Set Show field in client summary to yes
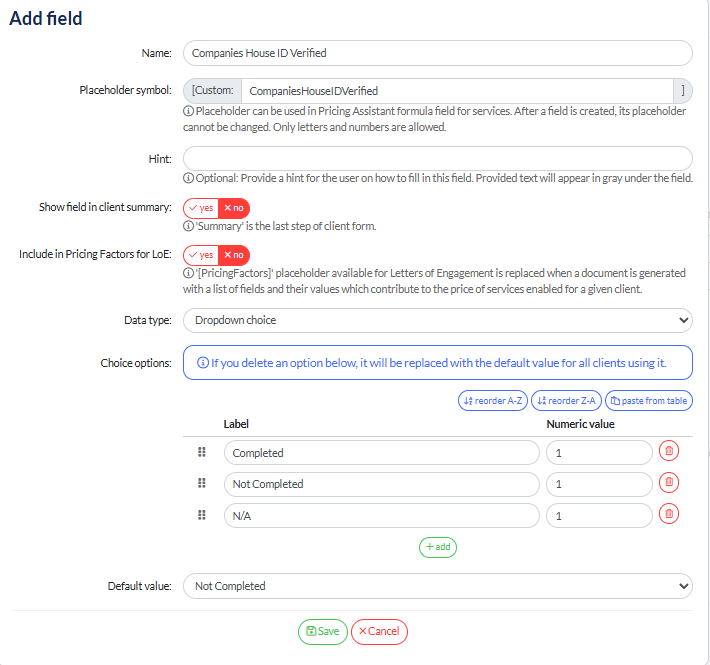The width and height of the screenshot is (710, 665). (x=201, y=208)
